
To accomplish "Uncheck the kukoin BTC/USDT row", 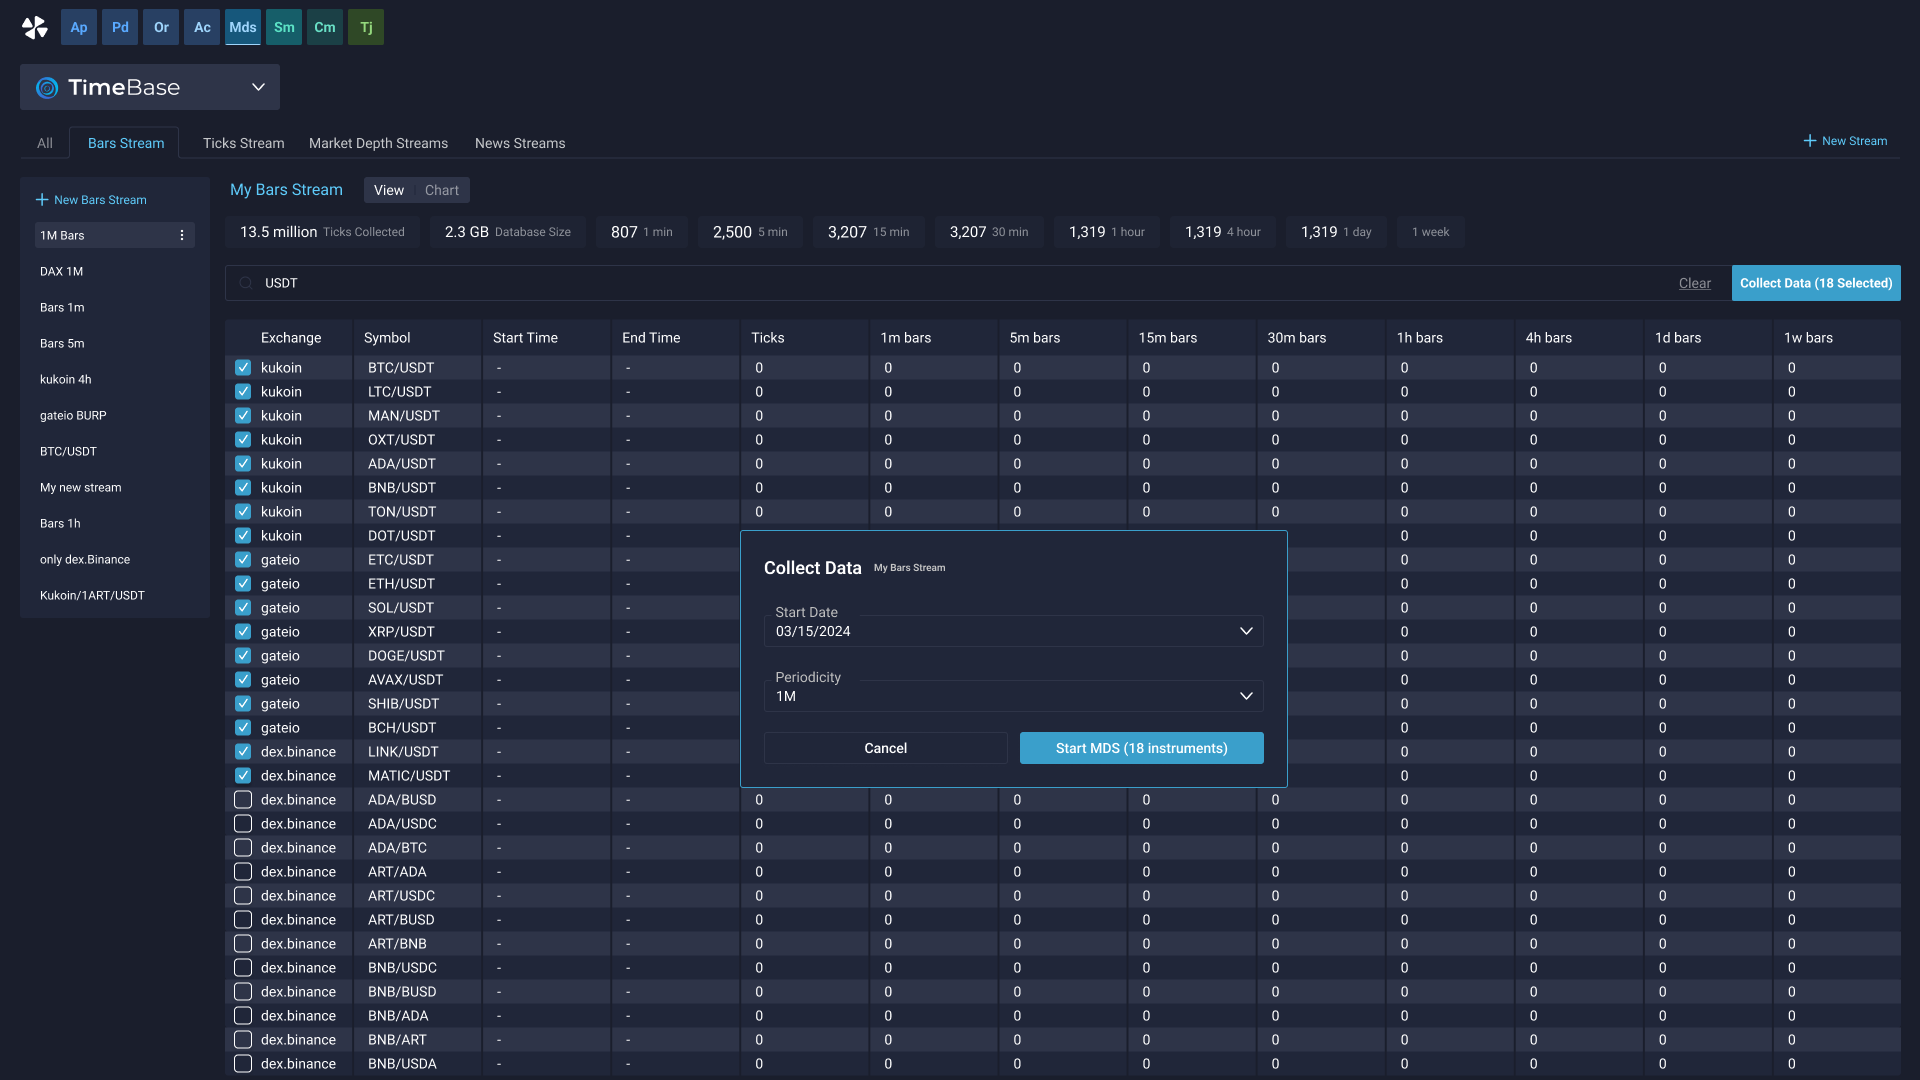I will coord(243,367).
